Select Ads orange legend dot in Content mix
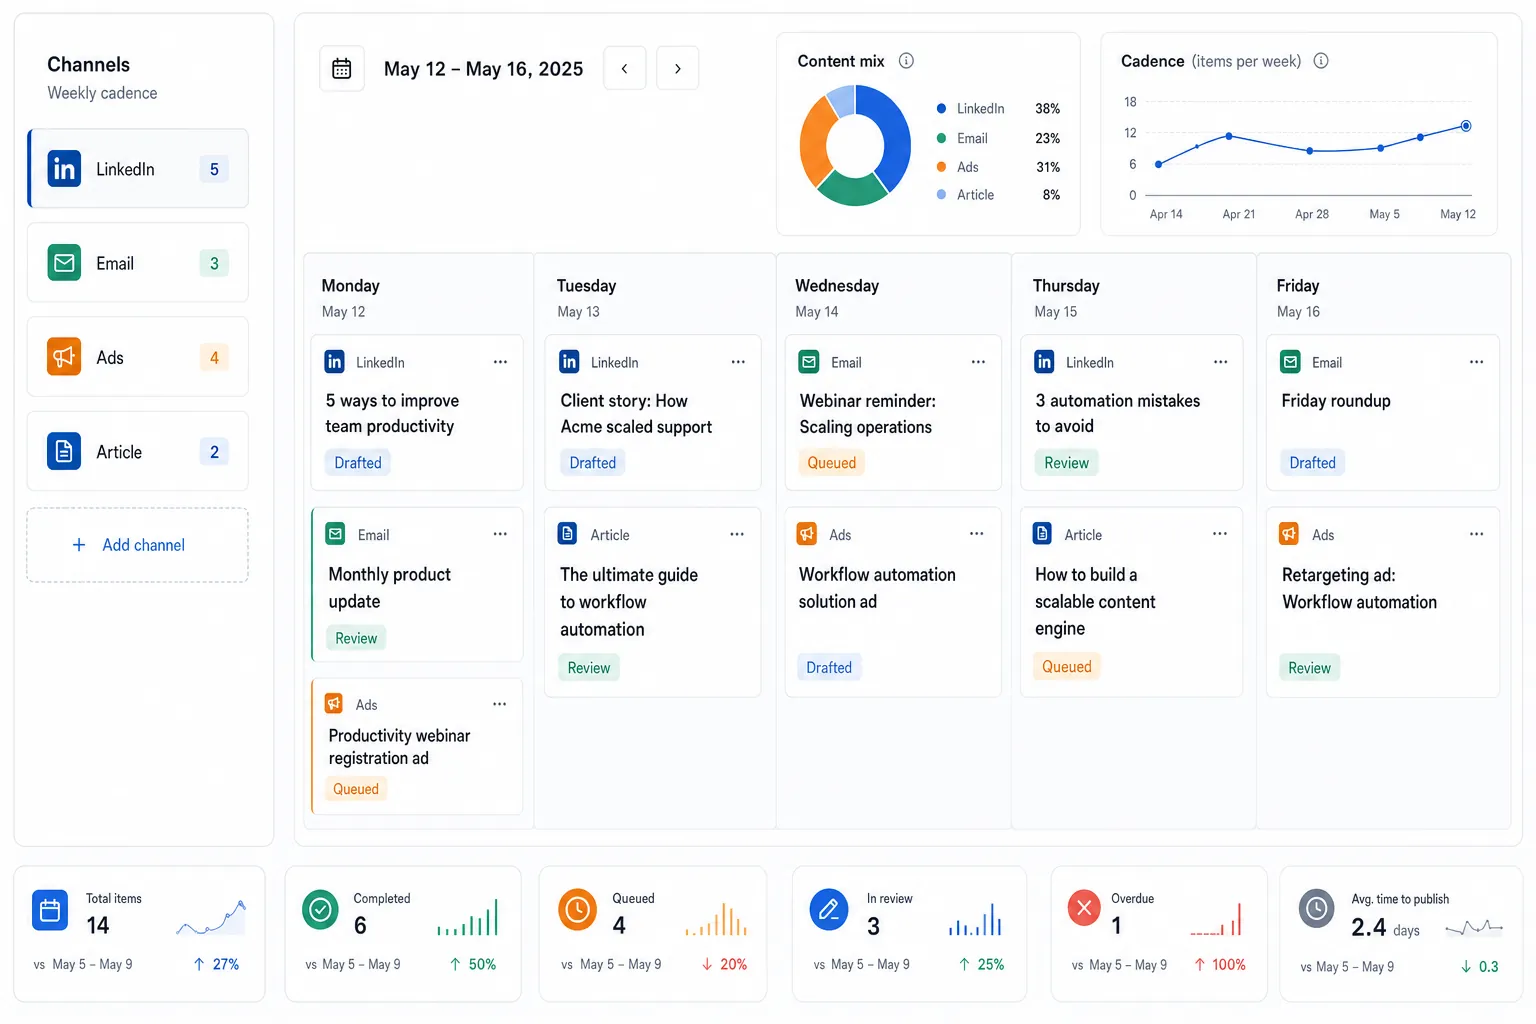The width and height of the screenshot is (1536, 1024). click(941, 167)
